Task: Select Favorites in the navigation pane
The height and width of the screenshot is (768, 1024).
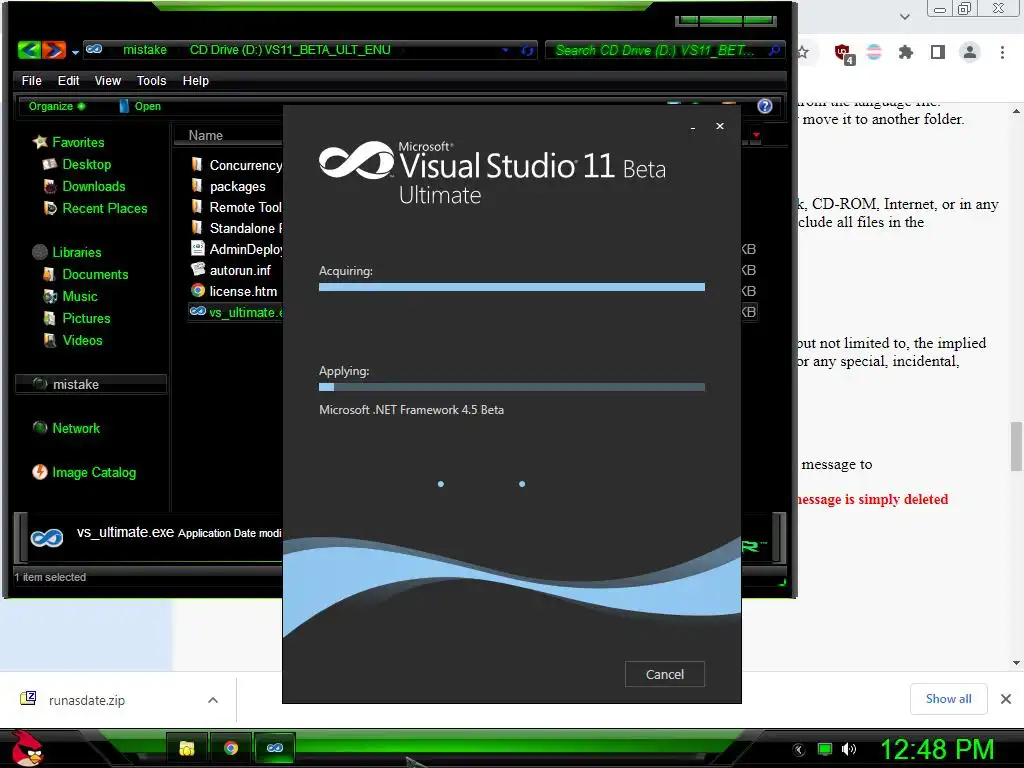Action: pyautogui.click(x=69, y=142)
